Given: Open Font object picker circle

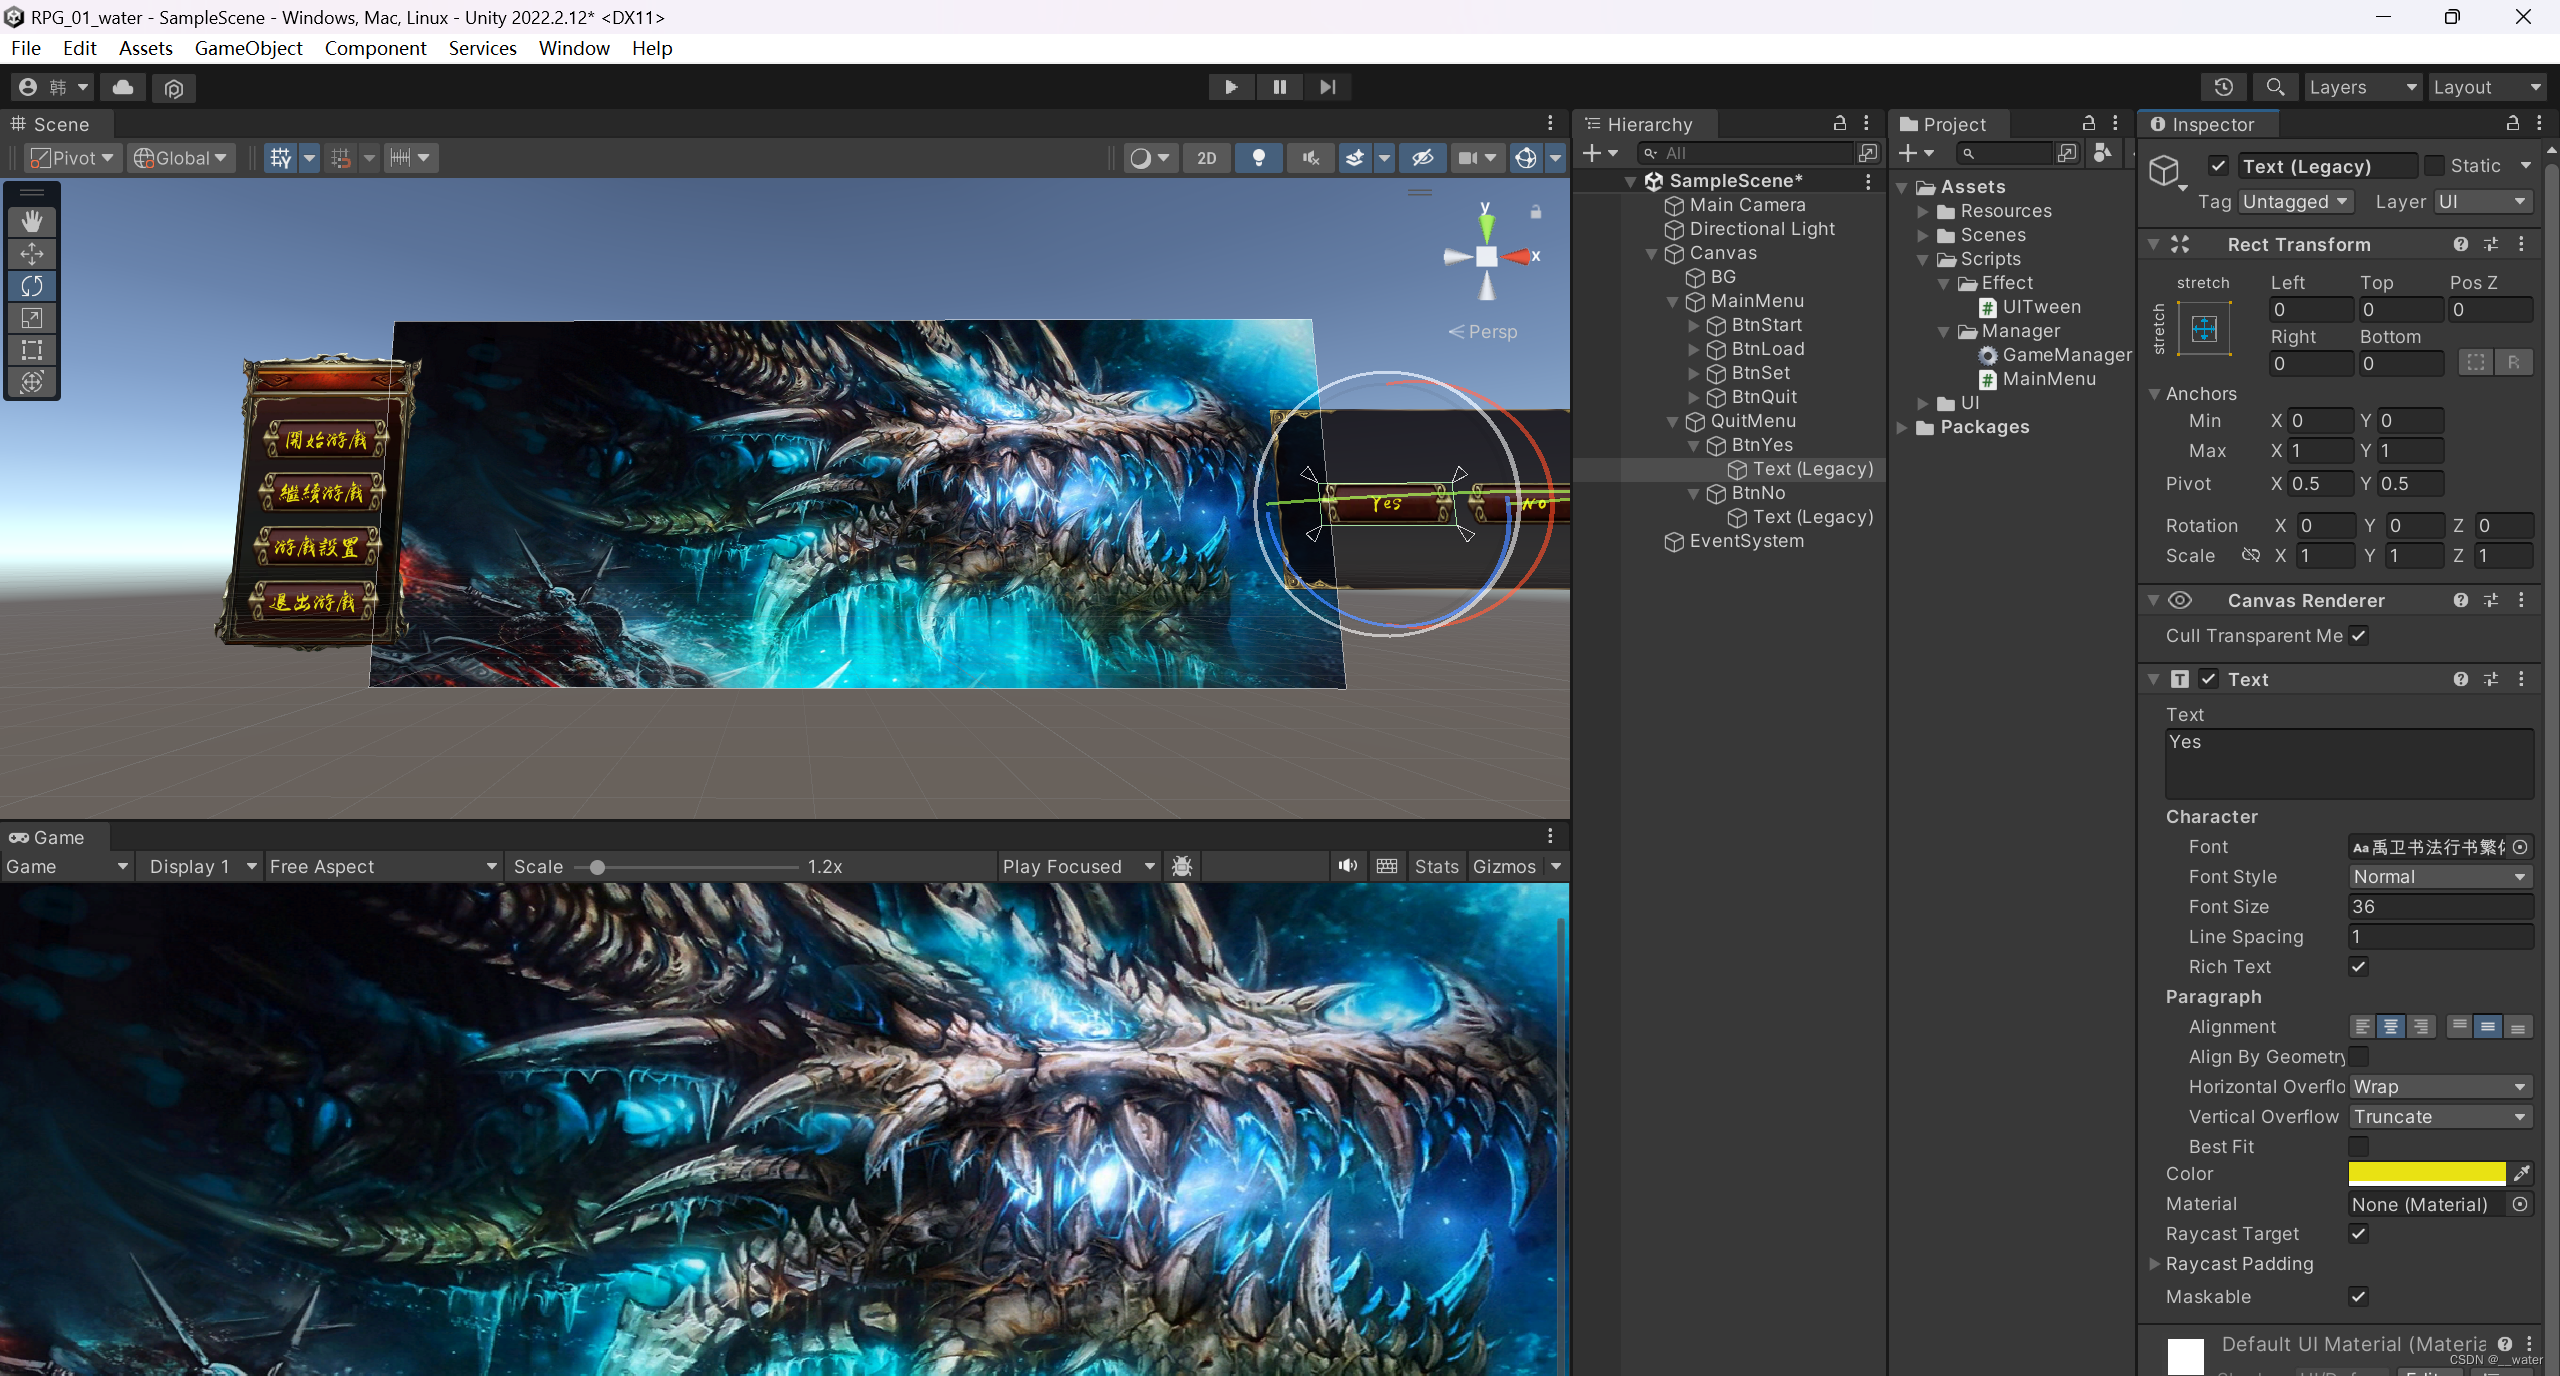Looking at the screenshot, I should 2521,847.
